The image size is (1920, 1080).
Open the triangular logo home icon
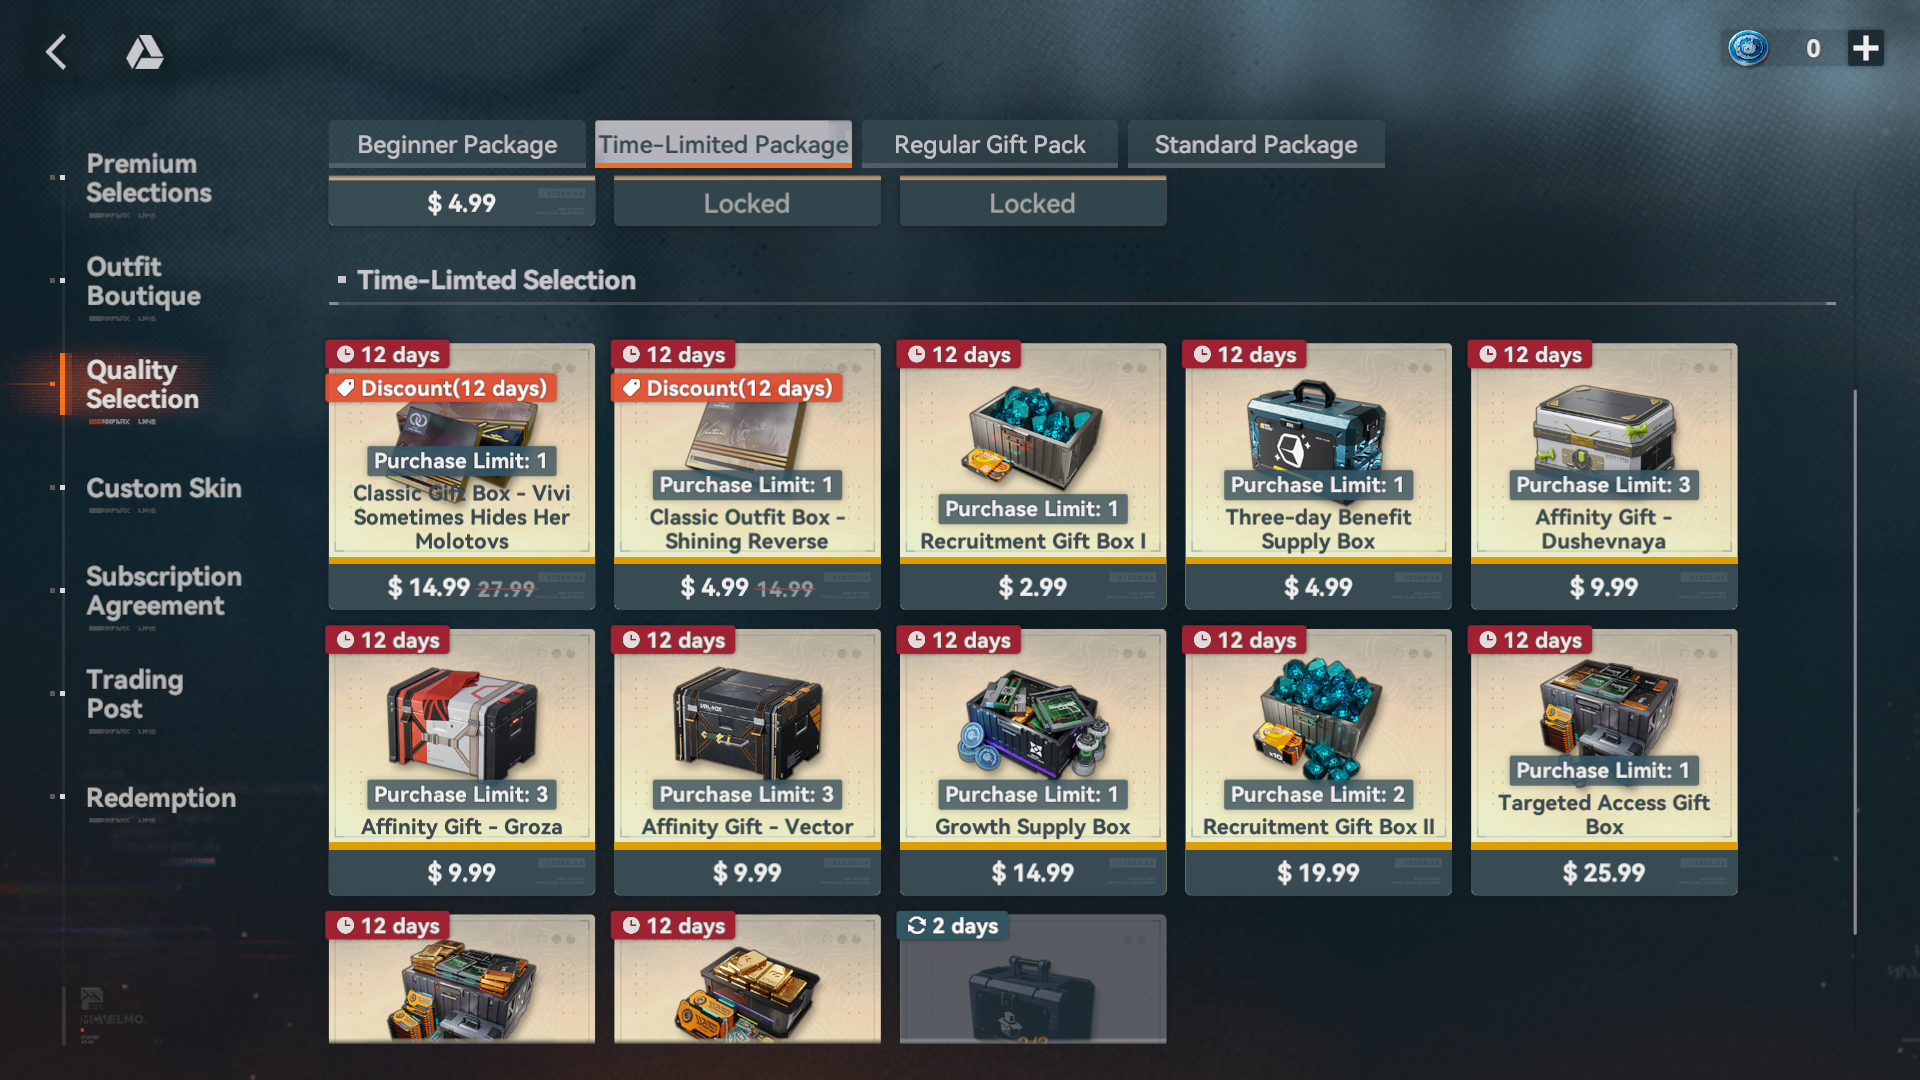[x=145, y=52]
